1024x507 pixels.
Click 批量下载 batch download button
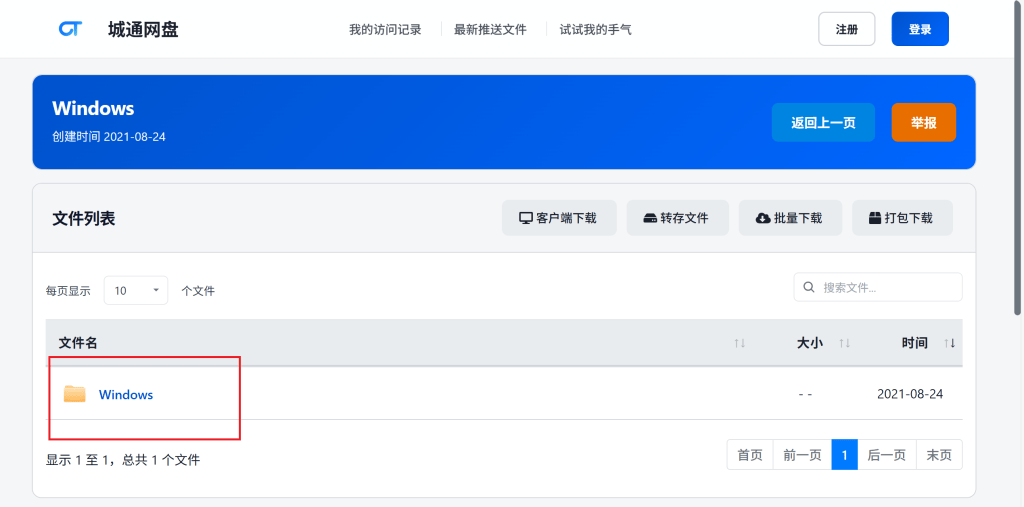tap(789, 218)
